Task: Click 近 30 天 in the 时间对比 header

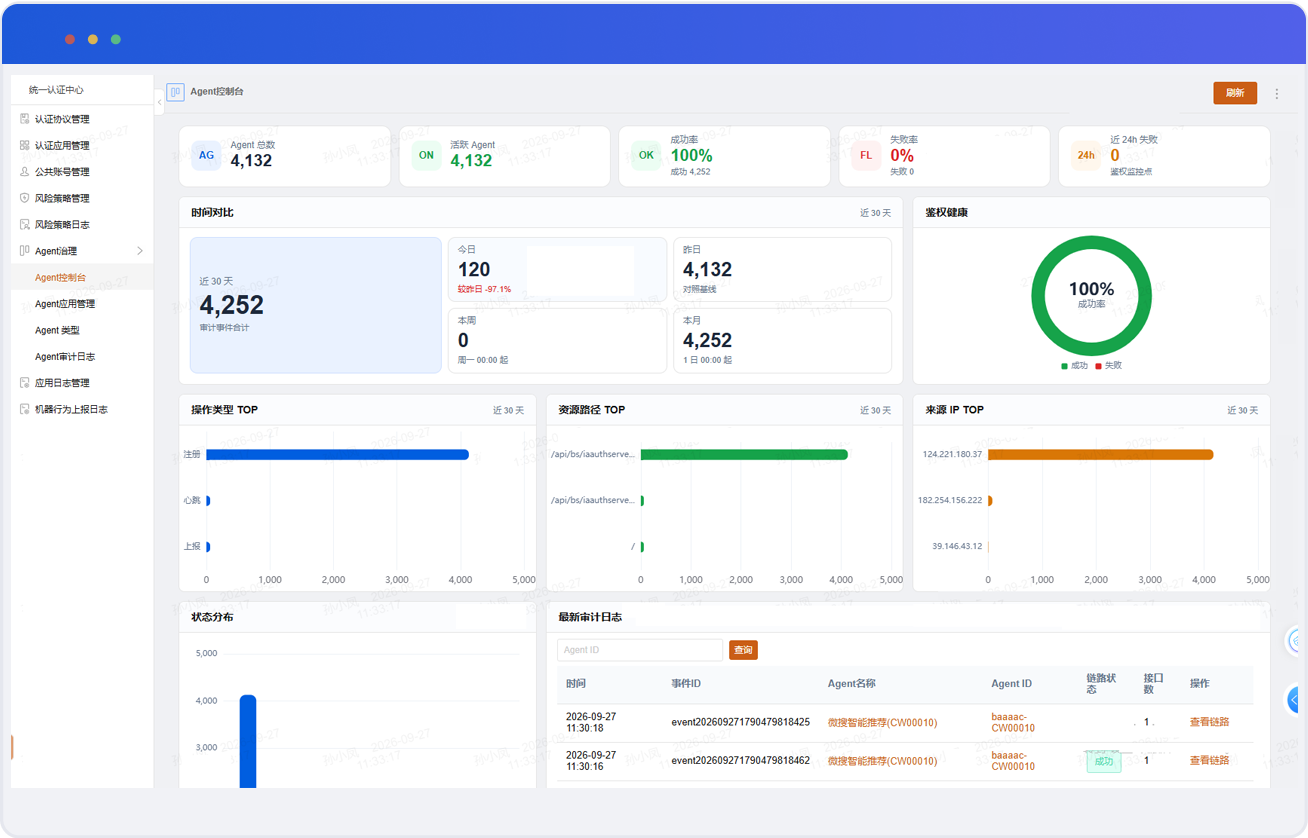Action: 875,213
